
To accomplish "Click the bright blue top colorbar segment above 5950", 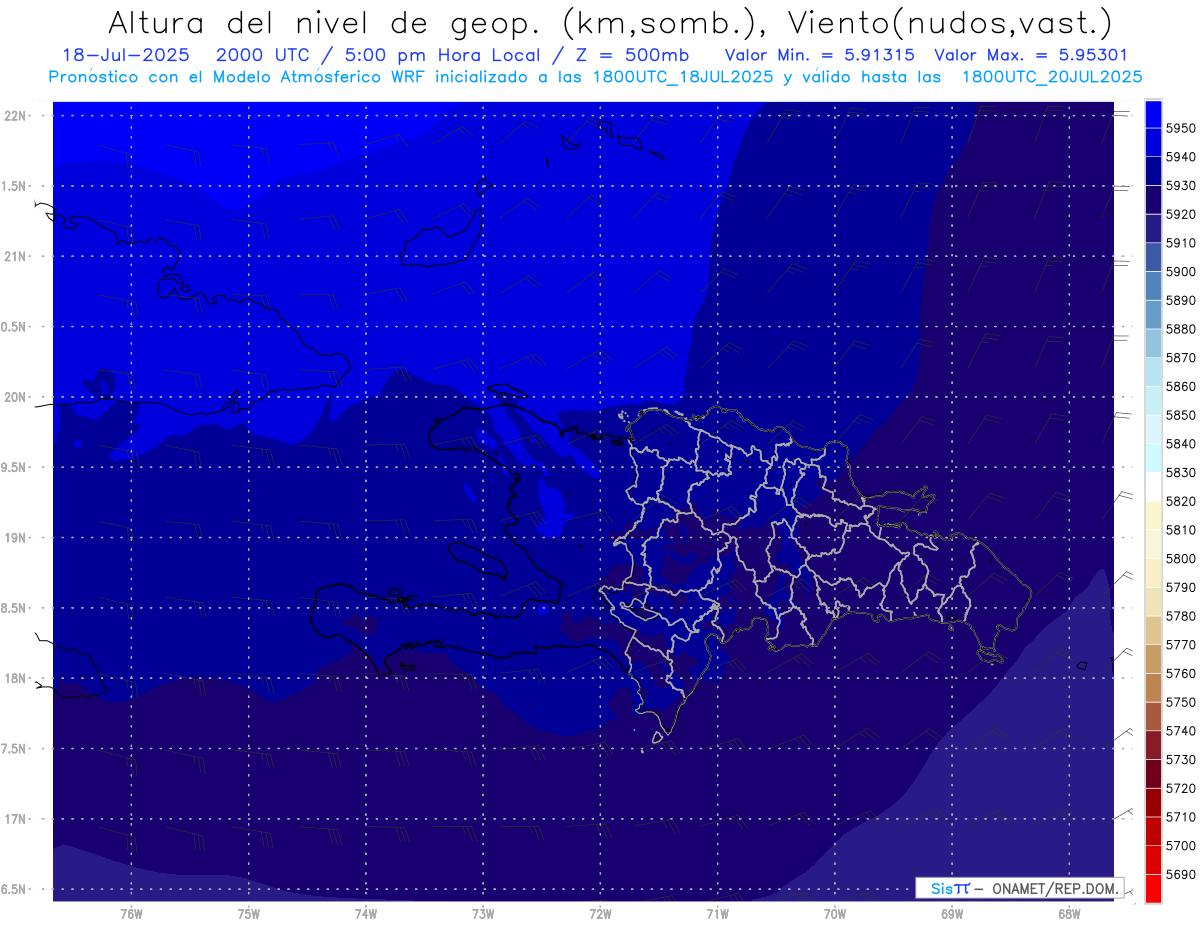I will pos(1153,114).
